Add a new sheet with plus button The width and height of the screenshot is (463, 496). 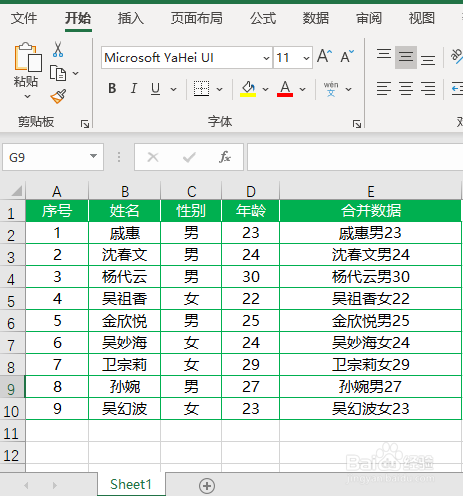(x=207, y=486)
